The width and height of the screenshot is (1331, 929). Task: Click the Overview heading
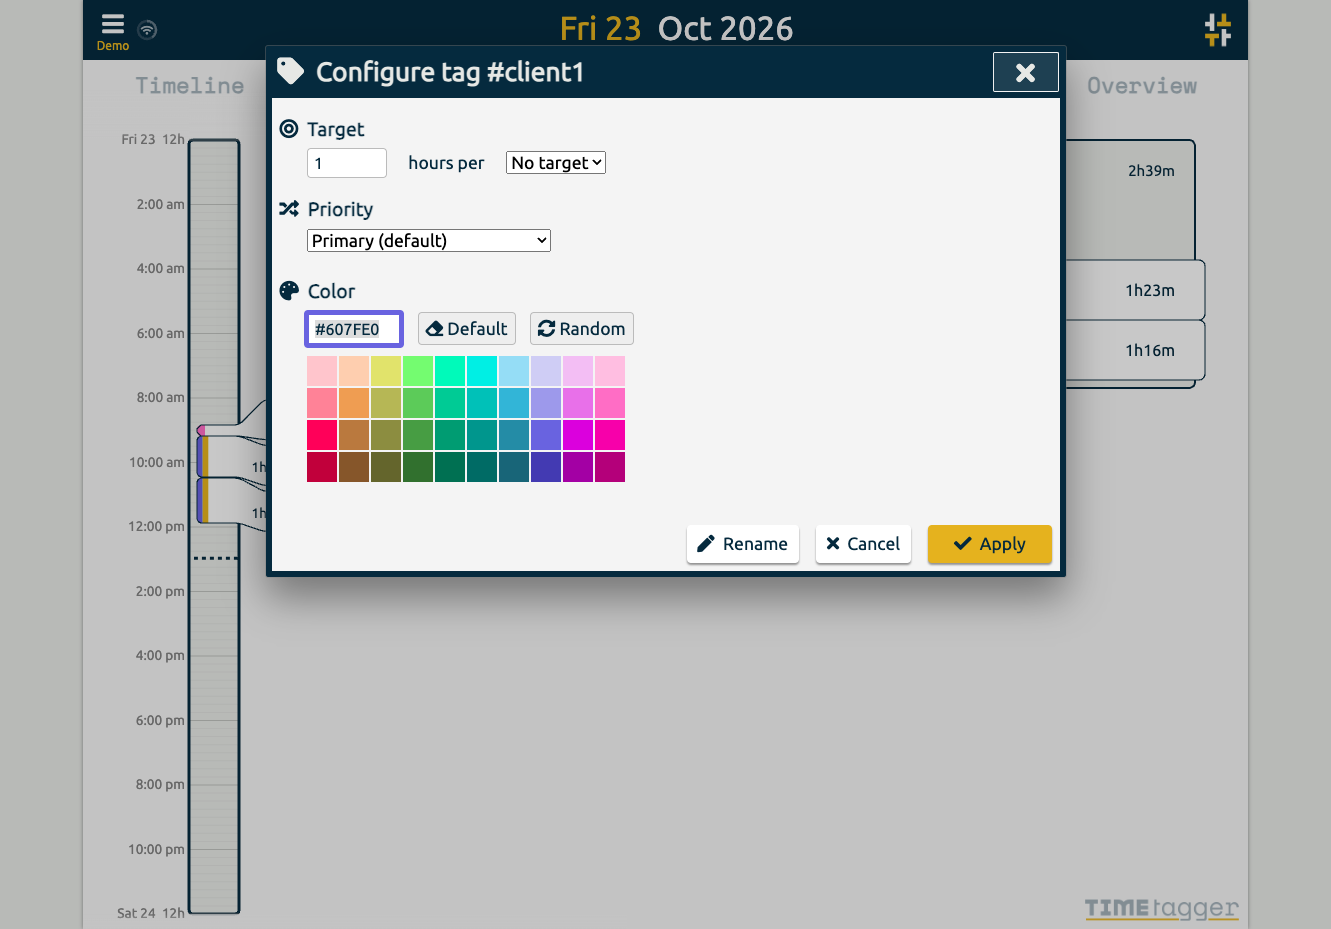(1142, 86)
